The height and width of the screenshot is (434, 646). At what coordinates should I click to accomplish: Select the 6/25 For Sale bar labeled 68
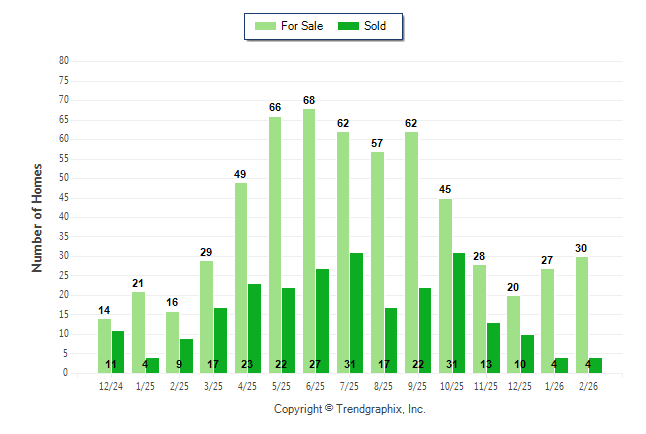(309, 240)
